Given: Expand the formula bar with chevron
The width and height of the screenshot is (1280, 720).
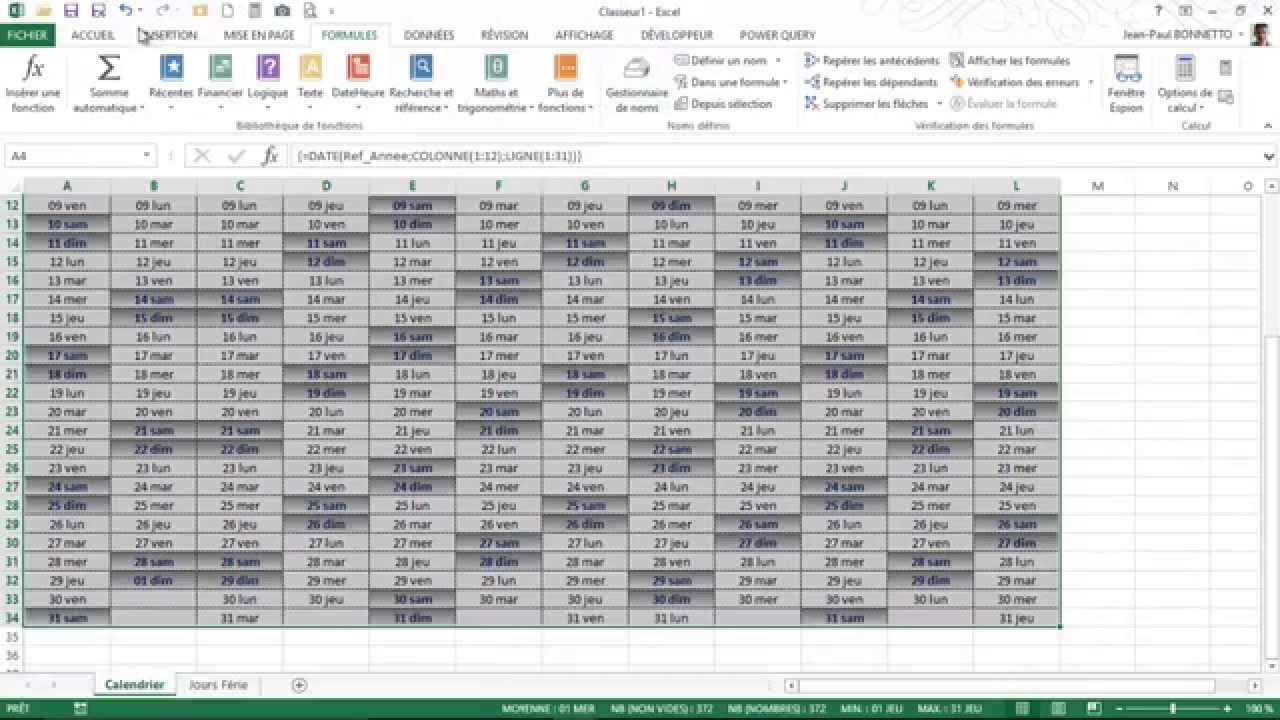Looking at the screenshot, I should click(1269, 156).
